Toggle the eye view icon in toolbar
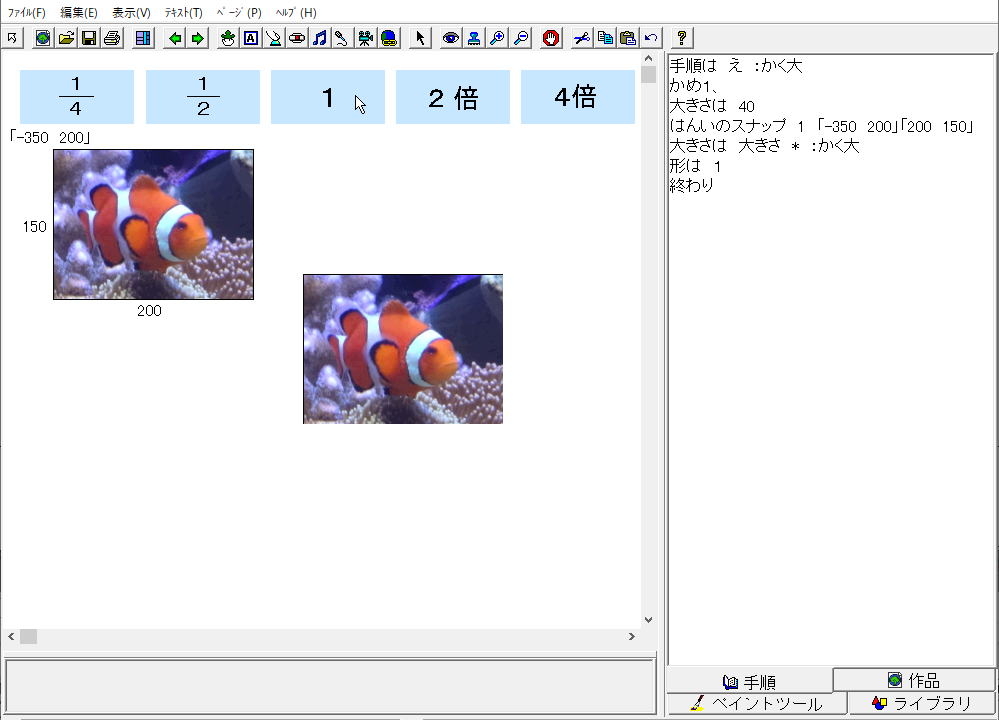This screenshot has height=720, width=999. coord(451,38)
